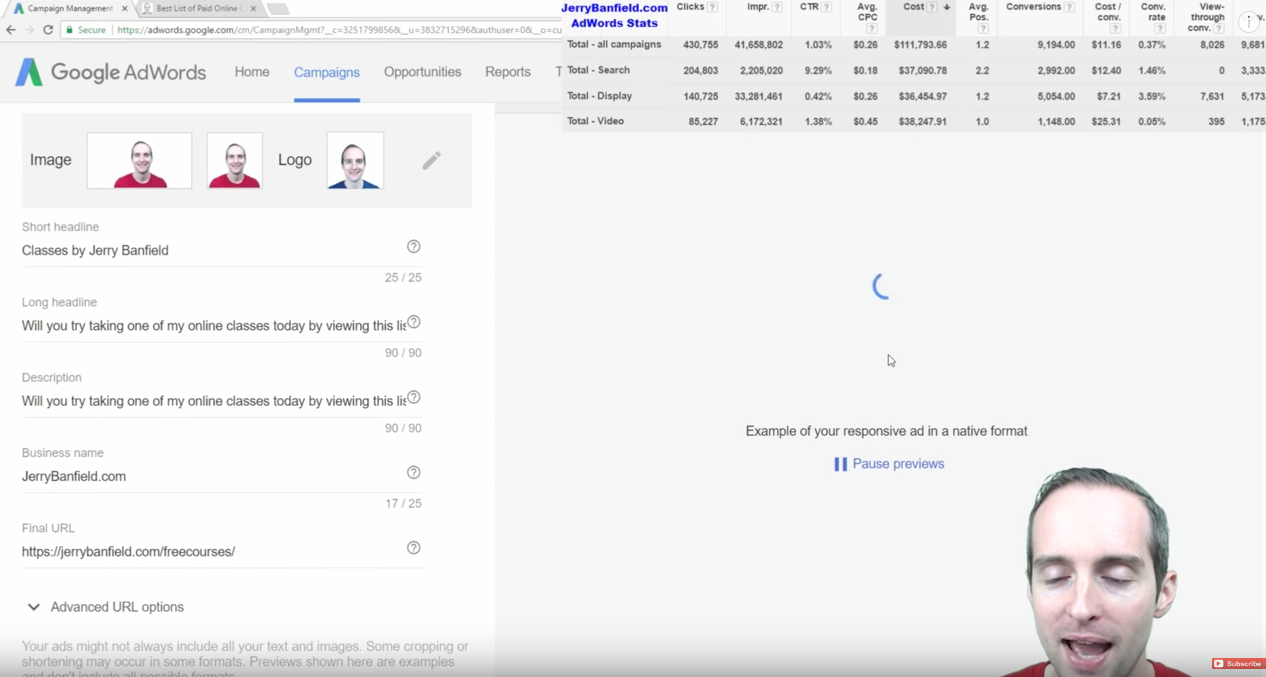This screenshot has height=677, width=1266.
Task: Open the Opportunities tab
Action: tap(423, 72)
